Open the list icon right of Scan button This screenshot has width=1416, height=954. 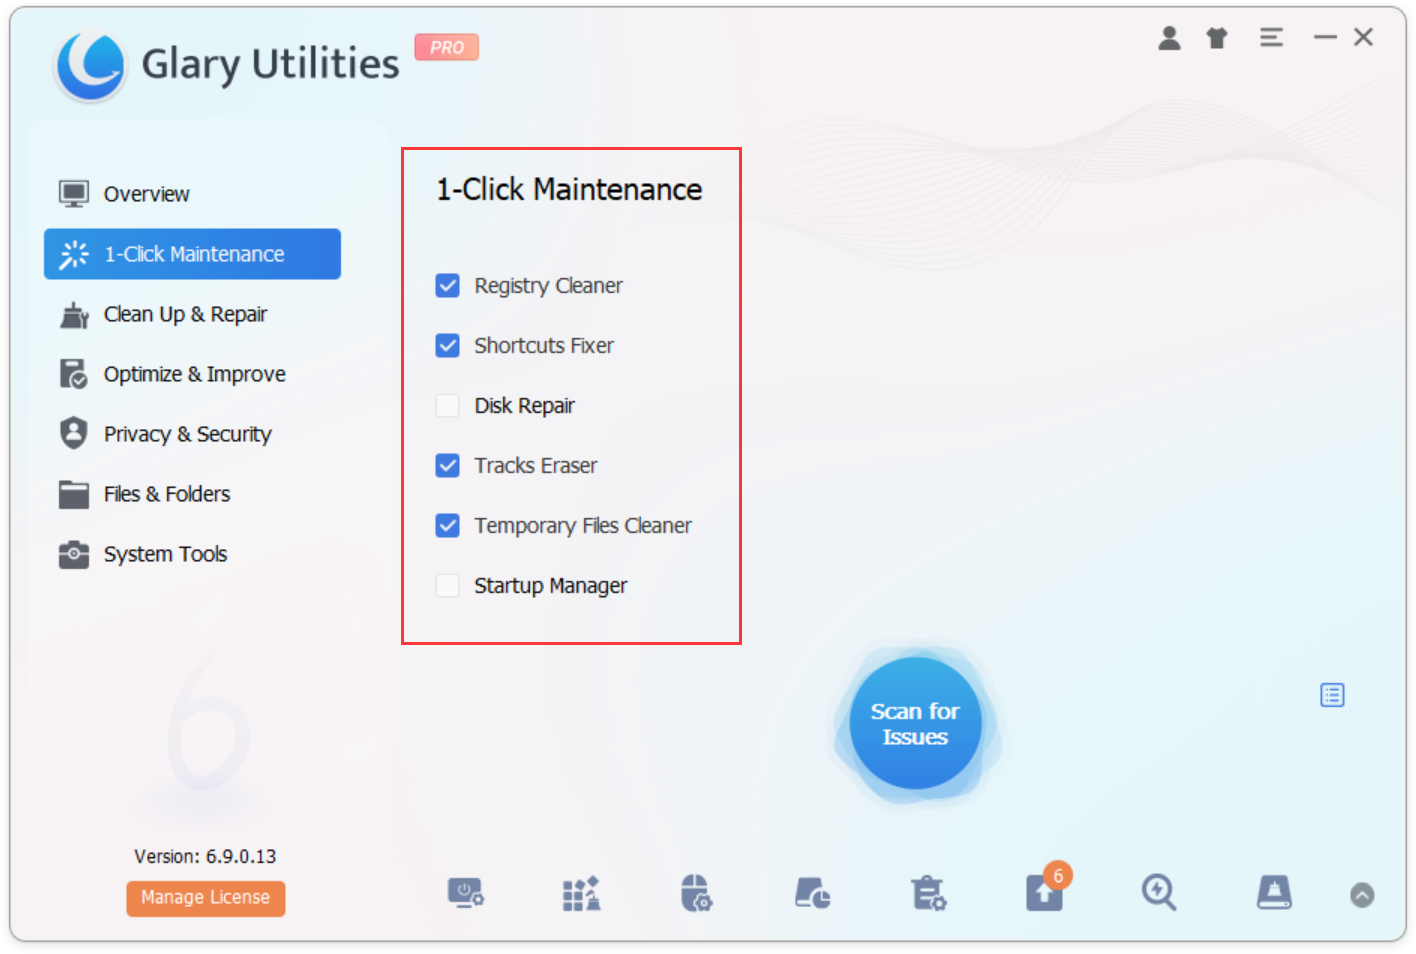pyautogui.click(x=1332, y=695)
